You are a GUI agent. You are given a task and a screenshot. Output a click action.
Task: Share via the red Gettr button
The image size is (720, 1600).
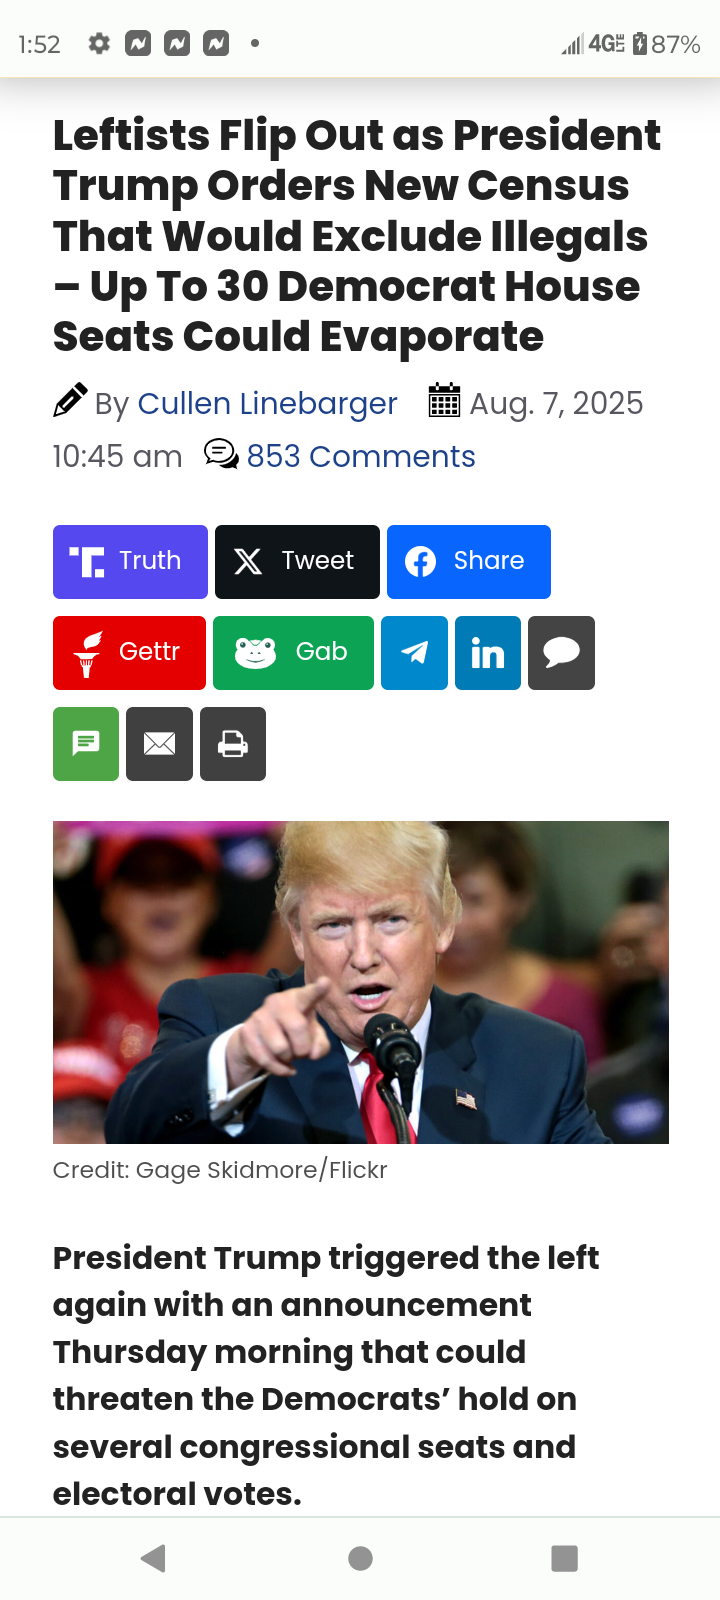click(129, 653)
